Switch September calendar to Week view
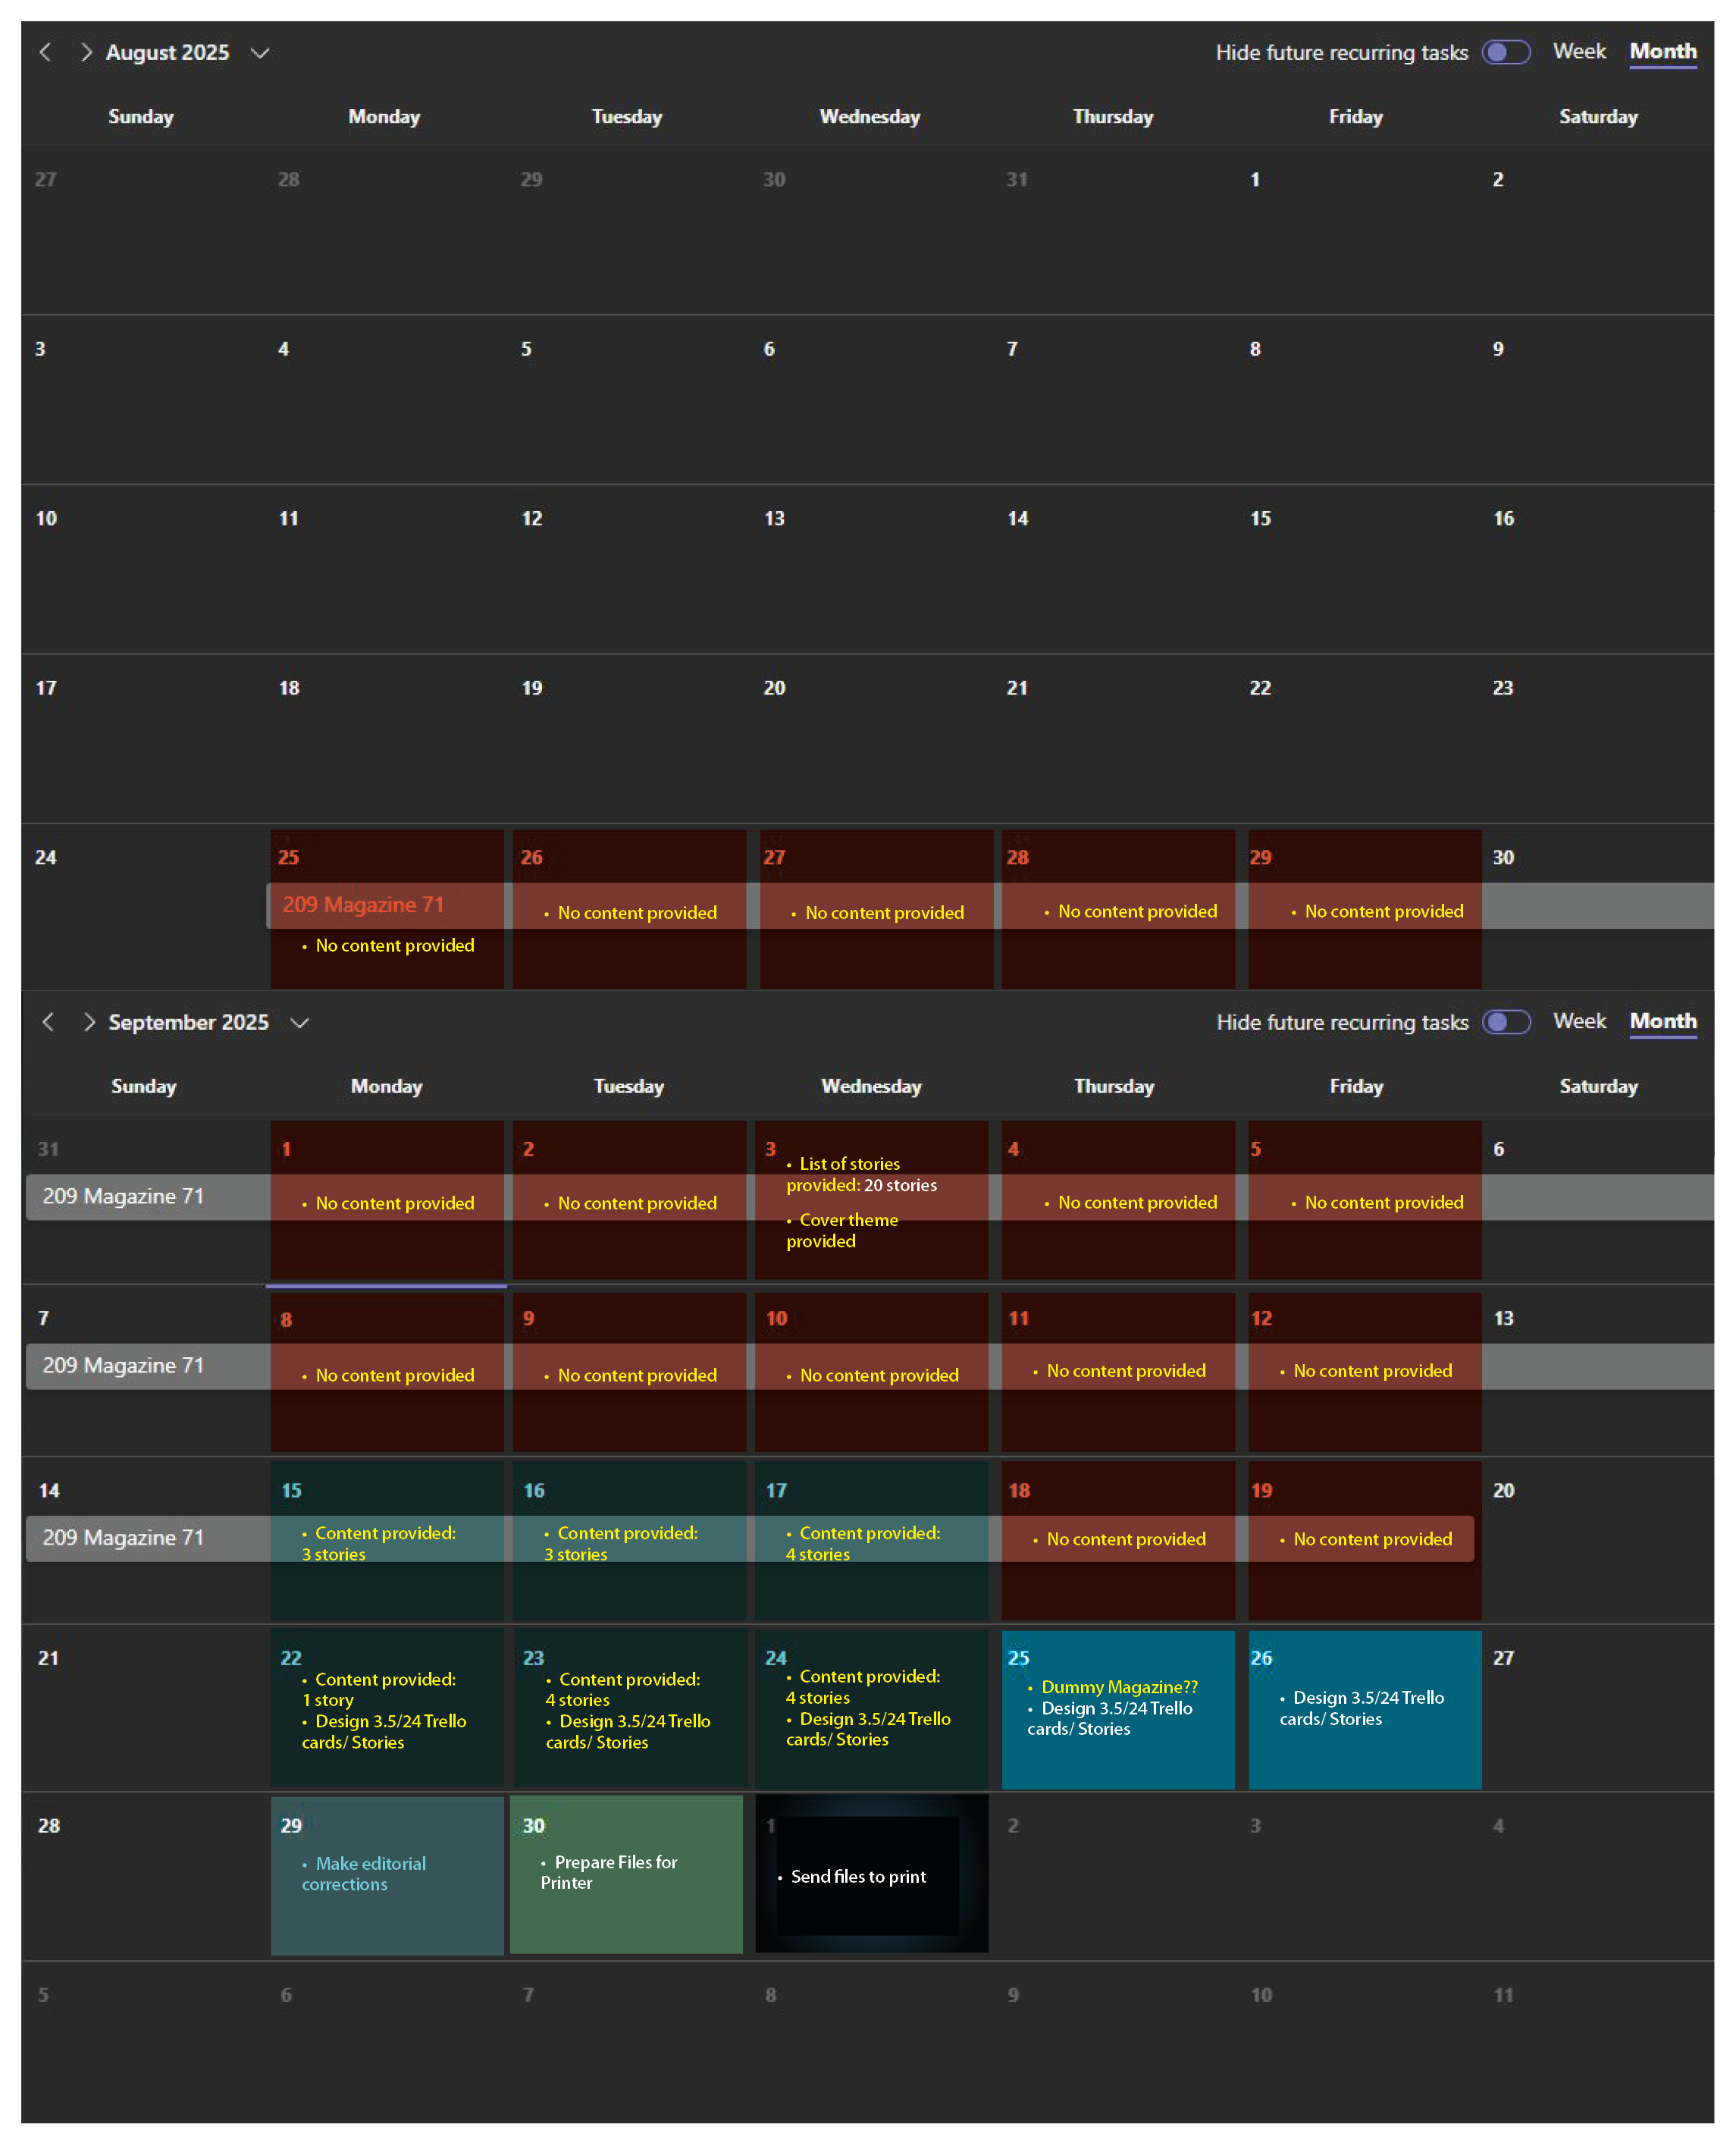 coord(1578,1020)
